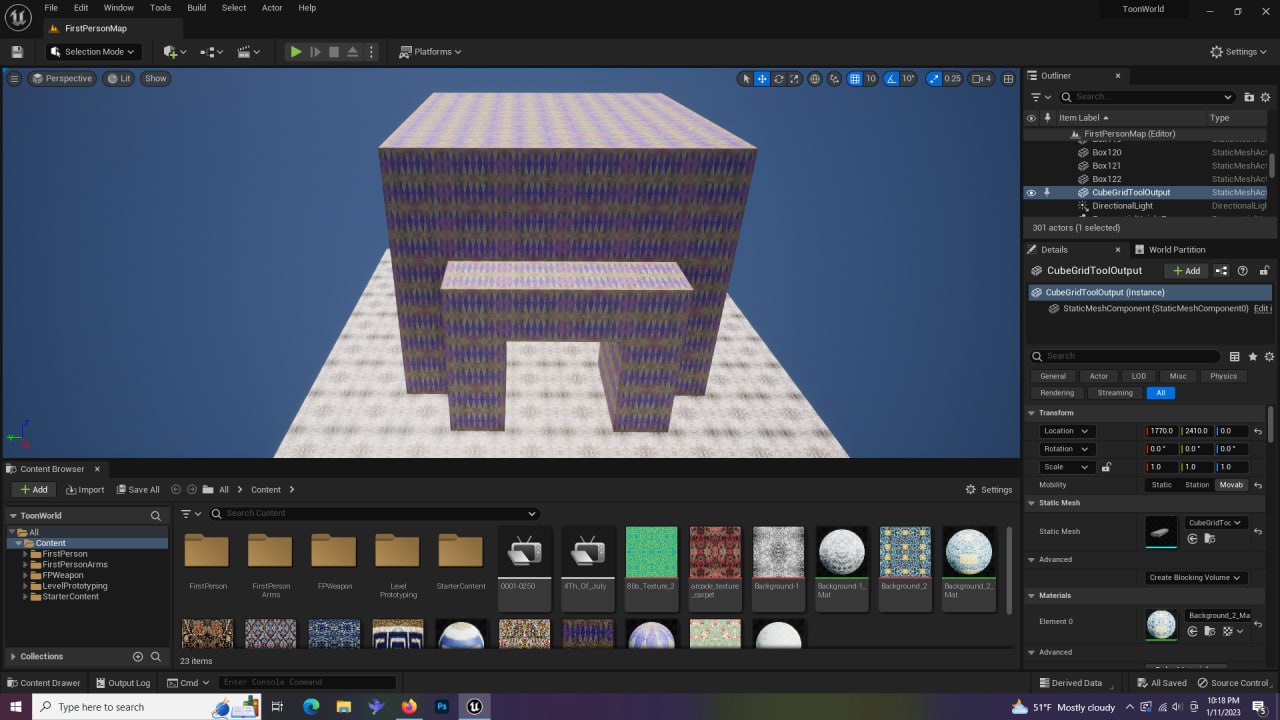This screenshot has height=720, width=1280.
Task: Open the Actor menu
Action: (x=272, y=8)
